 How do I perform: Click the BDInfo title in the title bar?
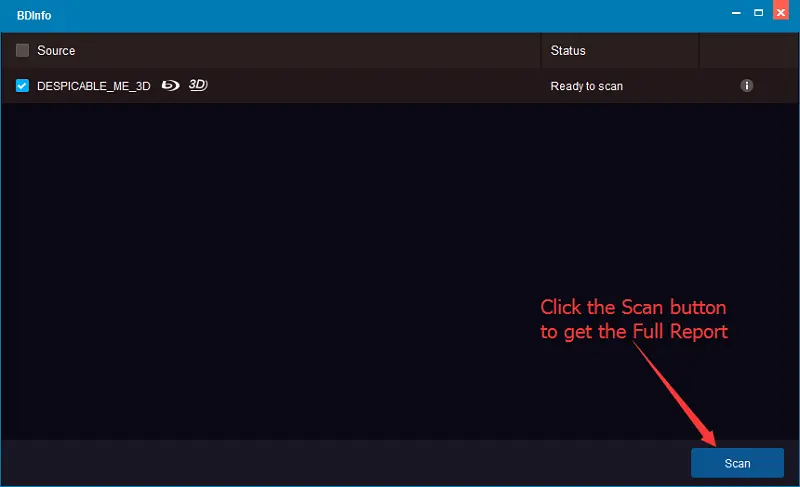(33, 15)
